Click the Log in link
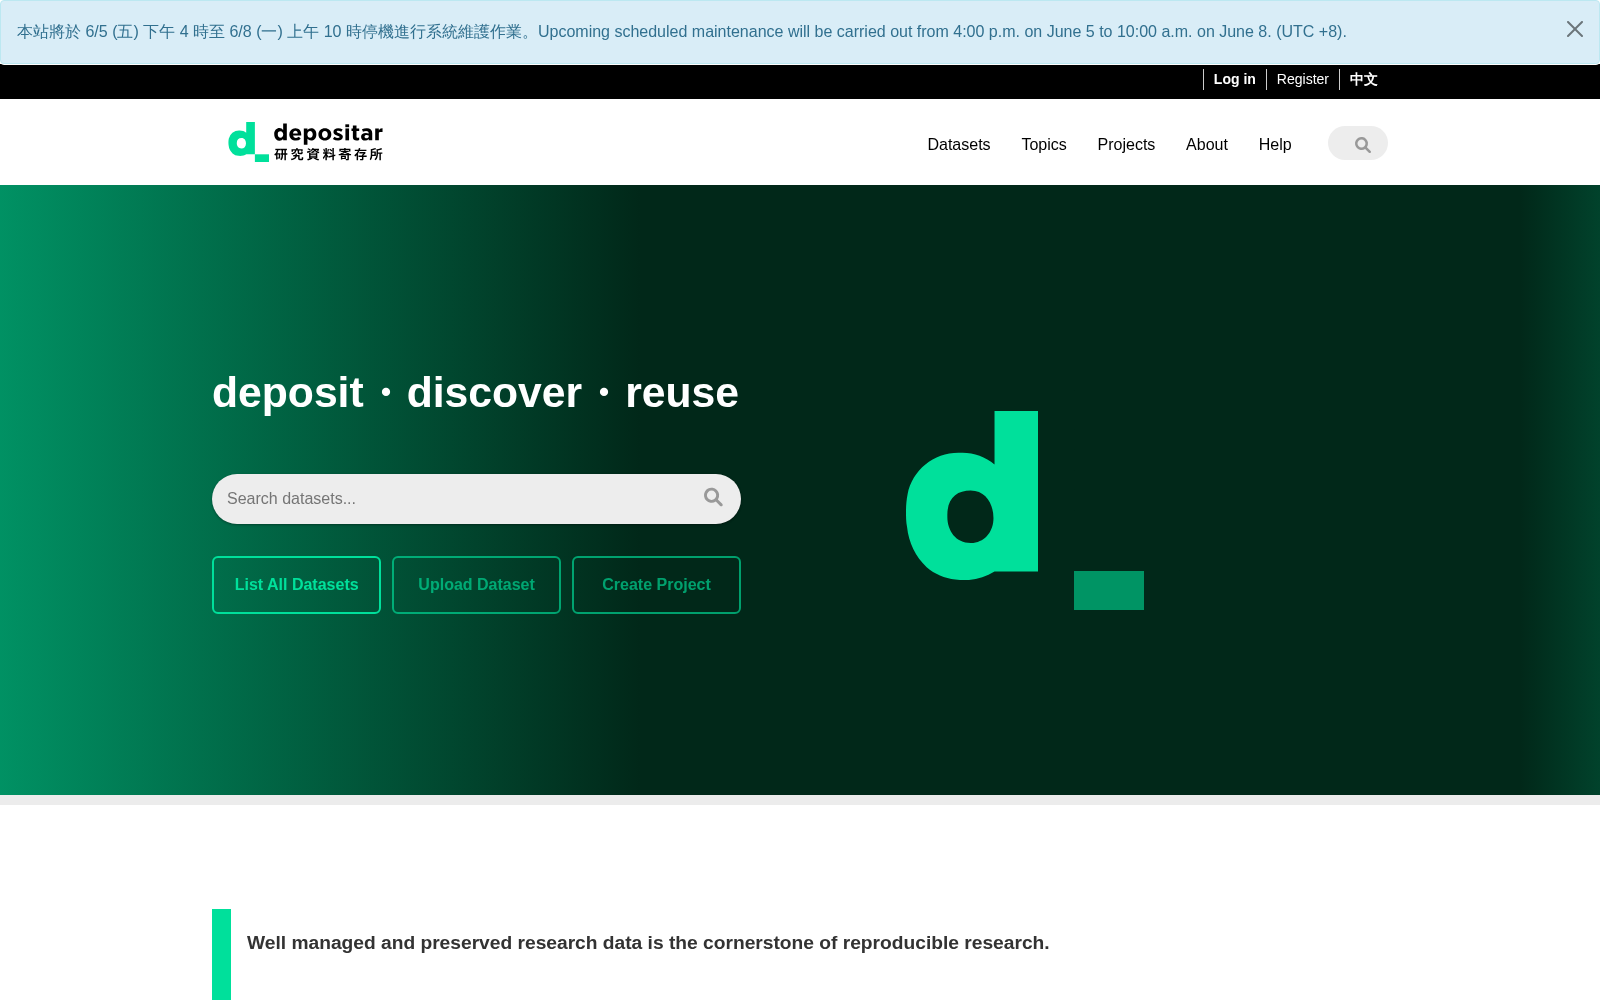The image size is (1600, 1000). click(1235, 79)
